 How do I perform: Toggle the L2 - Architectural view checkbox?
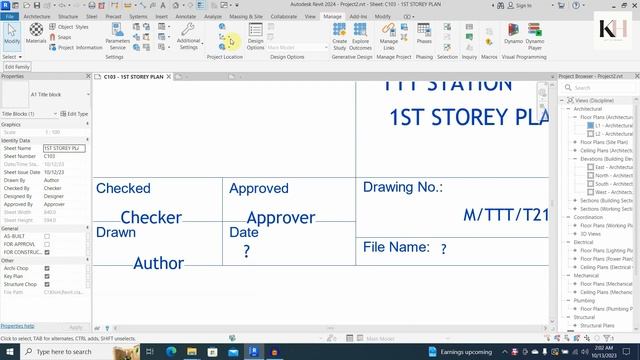[x=591, y=134]
